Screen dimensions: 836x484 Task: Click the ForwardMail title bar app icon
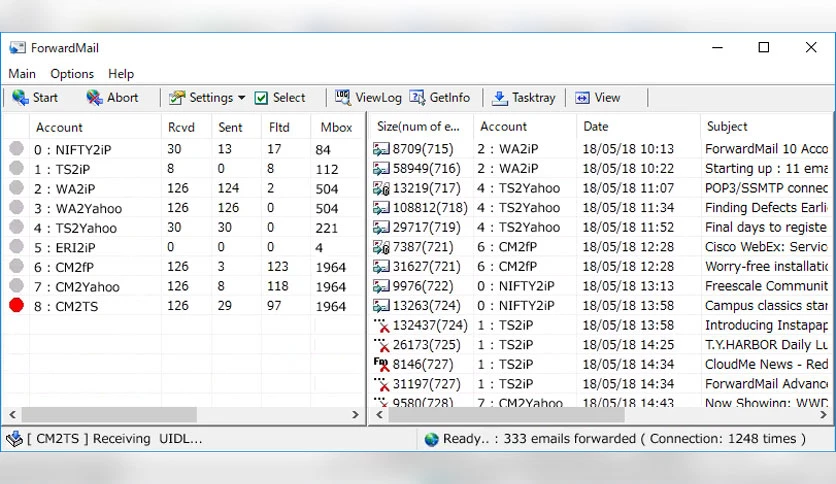[x=17, y=48]
